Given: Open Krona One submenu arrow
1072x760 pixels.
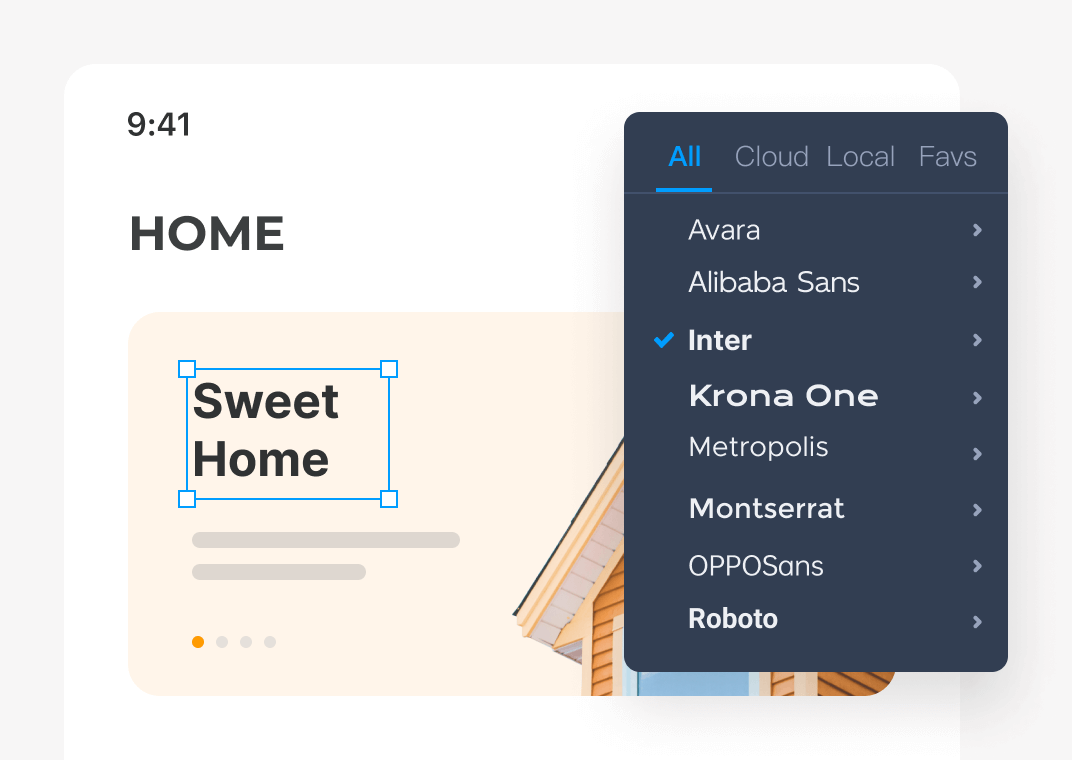Looking at the screenshot, I should [x=977, y=398].
